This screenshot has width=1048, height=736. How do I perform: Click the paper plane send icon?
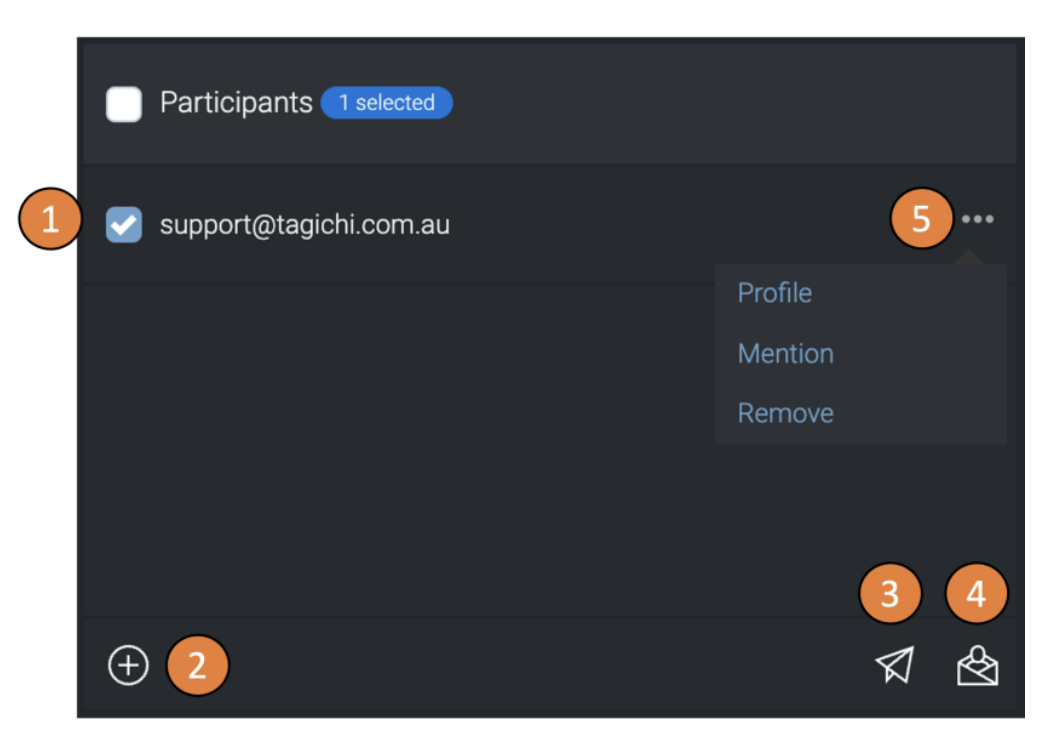pyautogui.click(x=895, y=665)
